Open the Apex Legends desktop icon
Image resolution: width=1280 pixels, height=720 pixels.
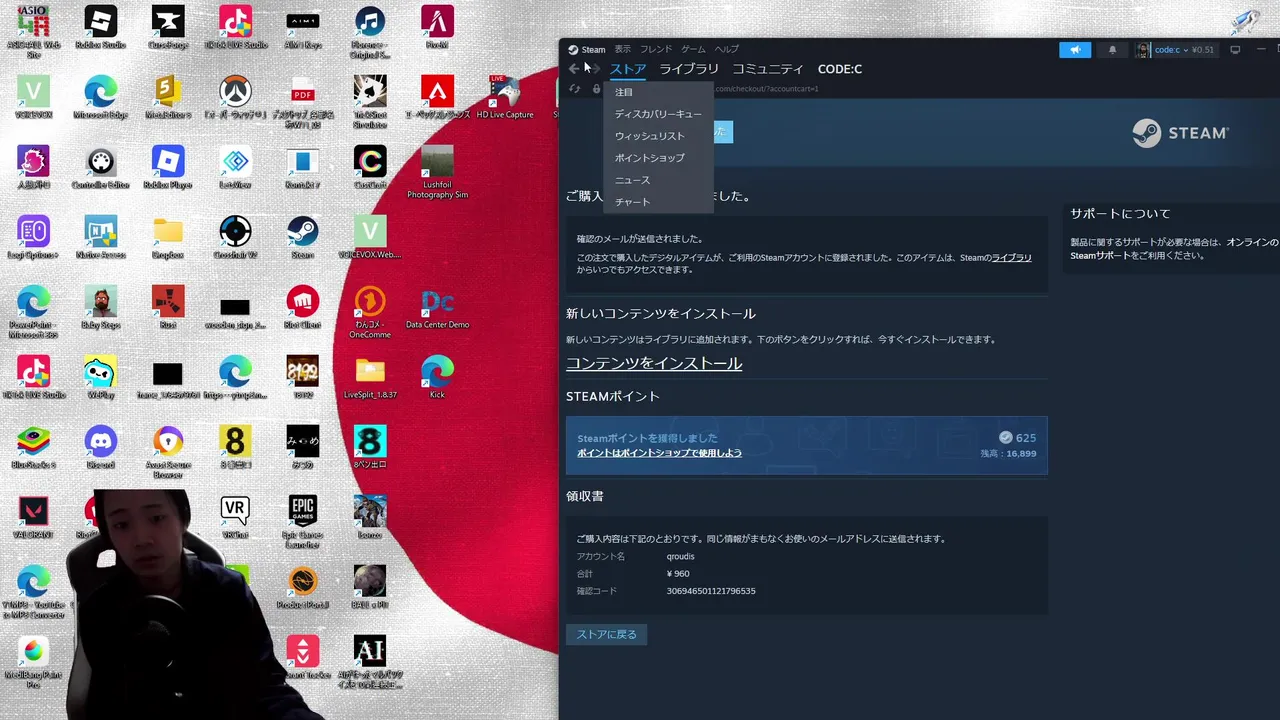pyautogui.click(x=437, y=99)
